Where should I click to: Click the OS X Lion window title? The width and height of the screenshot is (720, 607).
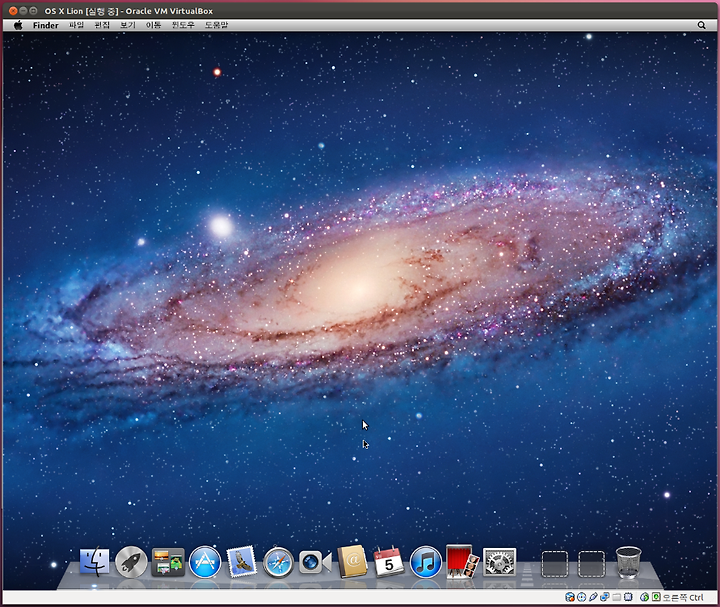(x=129, y=11)
